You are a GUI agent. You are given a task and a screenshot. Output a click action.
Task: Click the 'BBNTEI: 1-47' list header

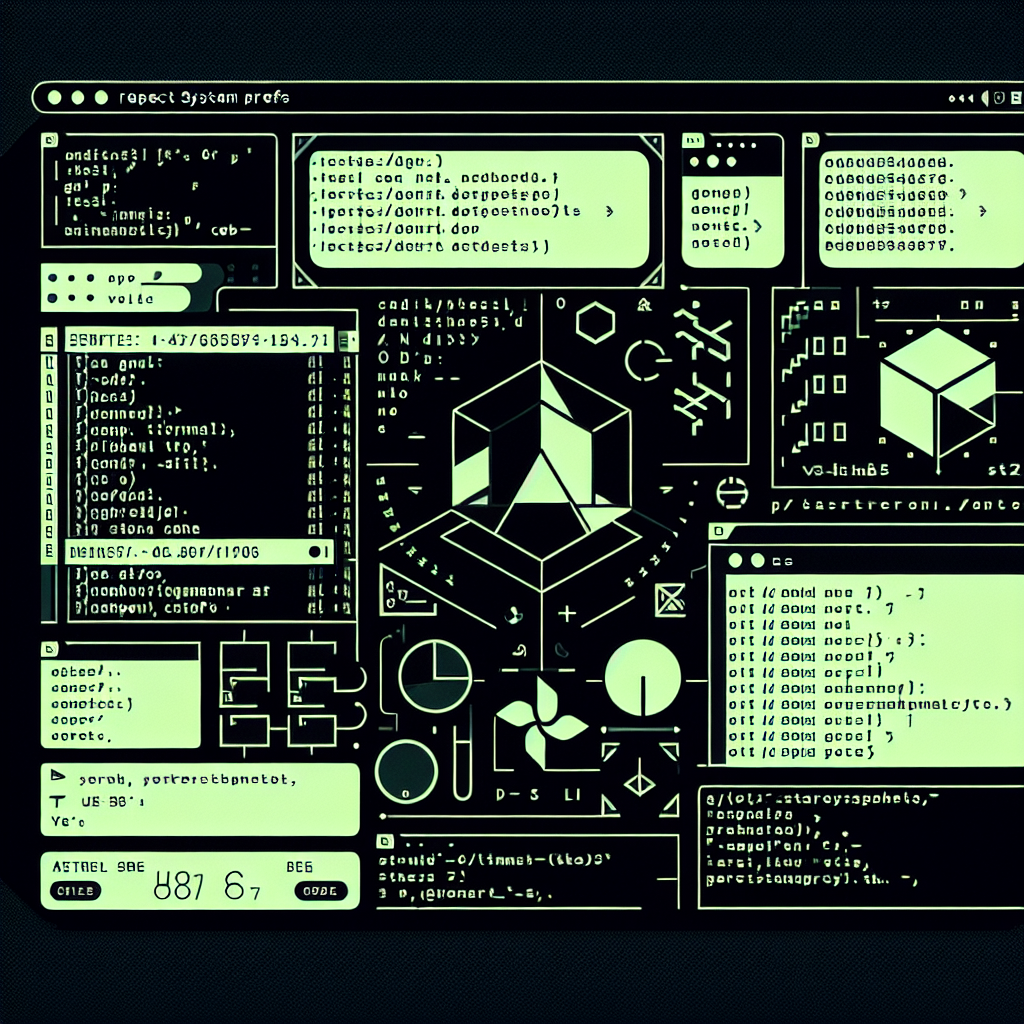200,340
